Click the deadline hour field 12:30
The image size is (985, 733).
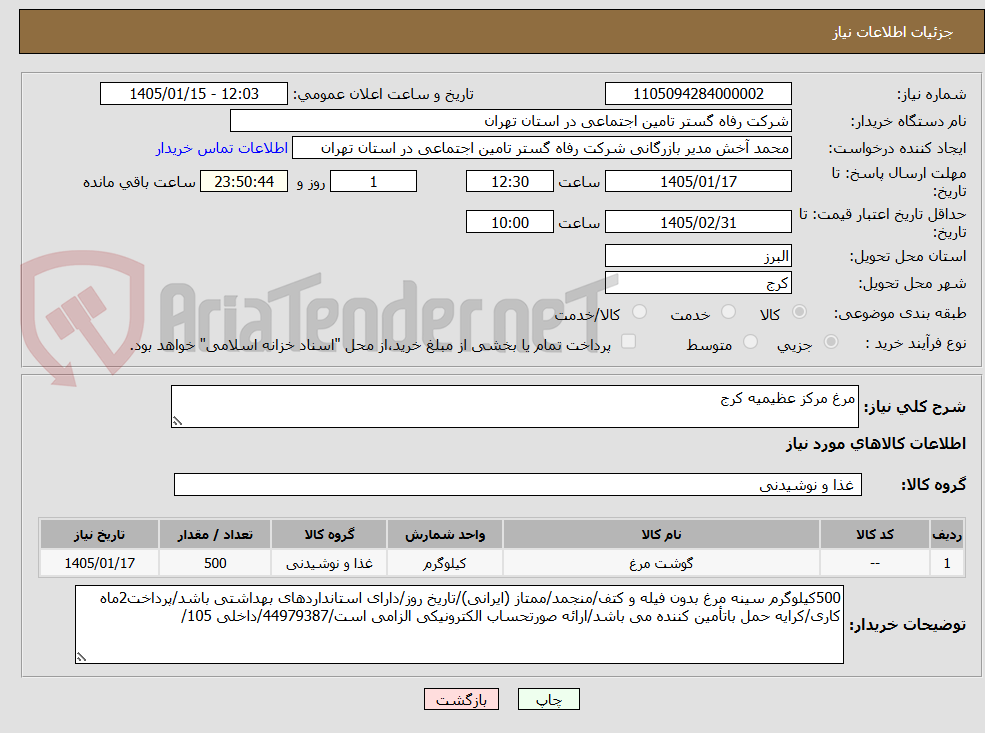509,182
